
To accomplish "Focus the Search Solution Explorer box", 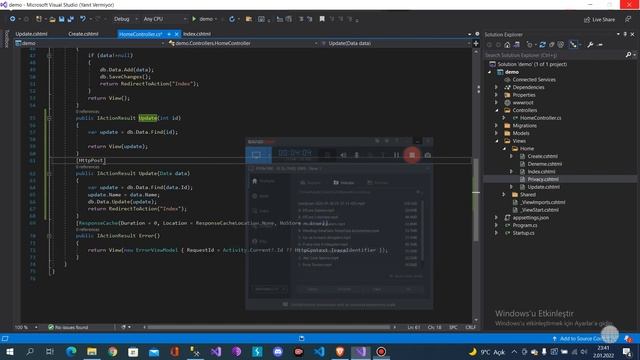I will (x=554, y=55).
